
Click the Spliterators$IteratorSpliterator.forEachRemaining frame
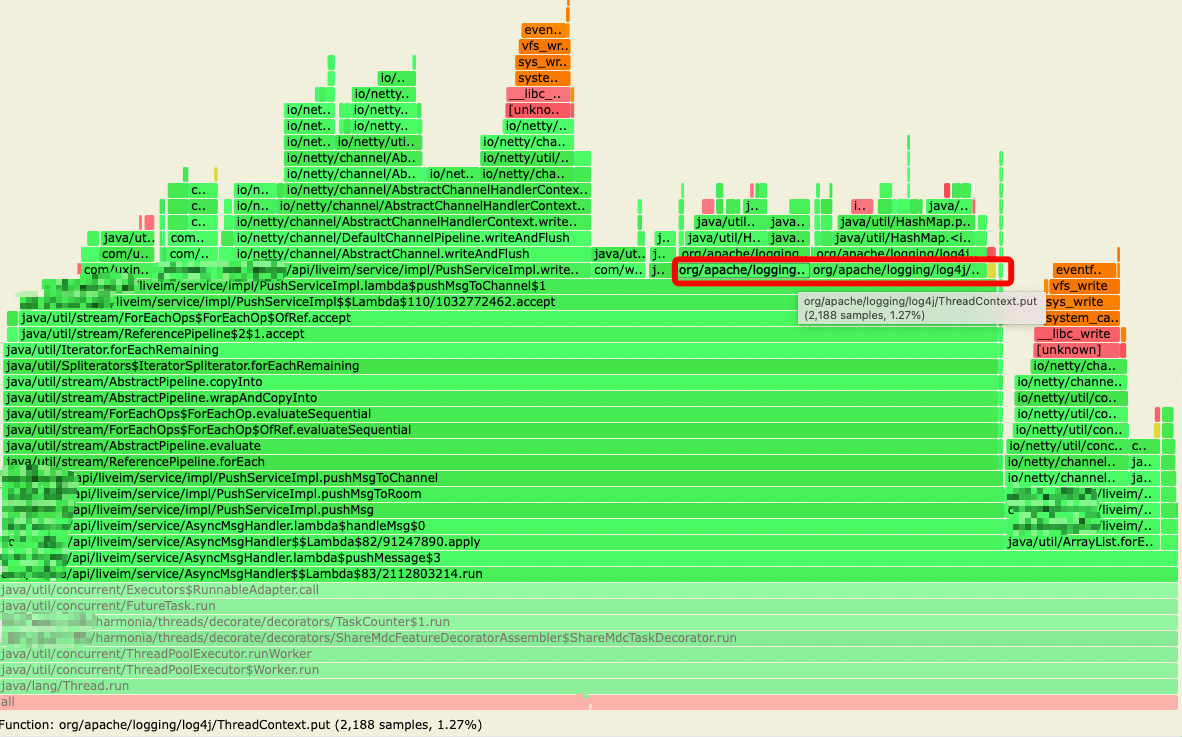tap(500, 366)
